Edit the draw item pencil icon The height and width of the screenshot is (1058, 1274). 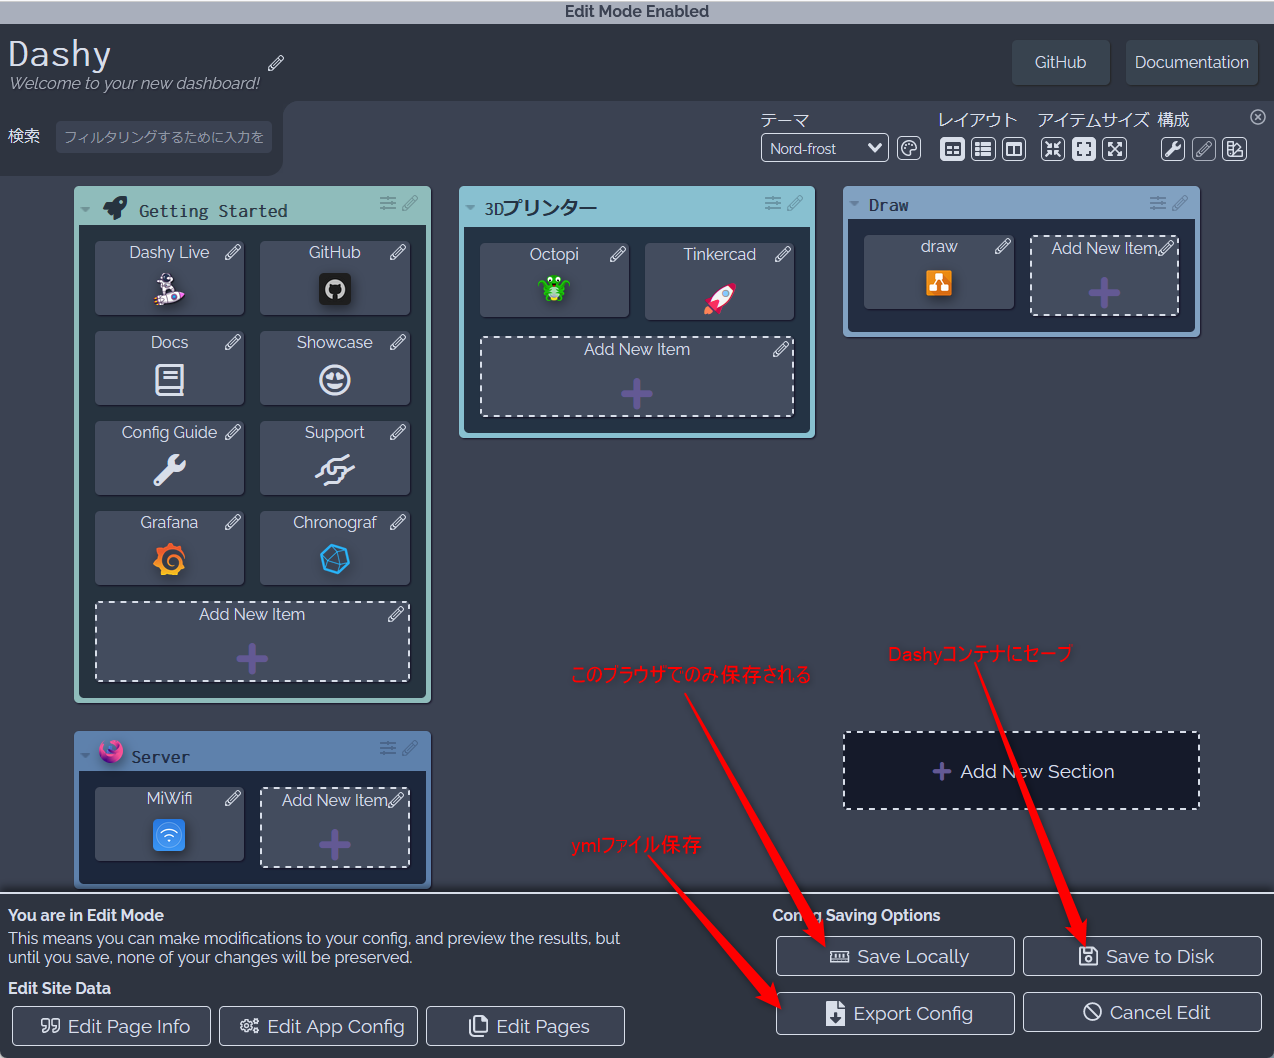pos(1003,246)
